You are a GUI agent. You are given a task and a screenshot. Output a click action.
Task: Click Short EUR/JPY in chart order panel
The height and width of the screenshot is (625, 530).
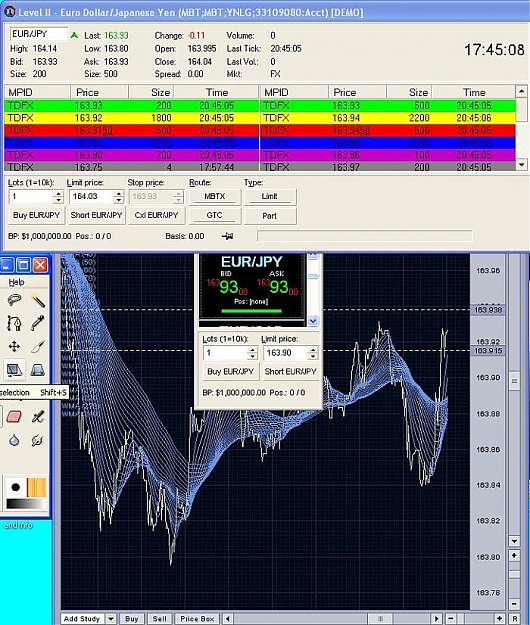[291, 371]
